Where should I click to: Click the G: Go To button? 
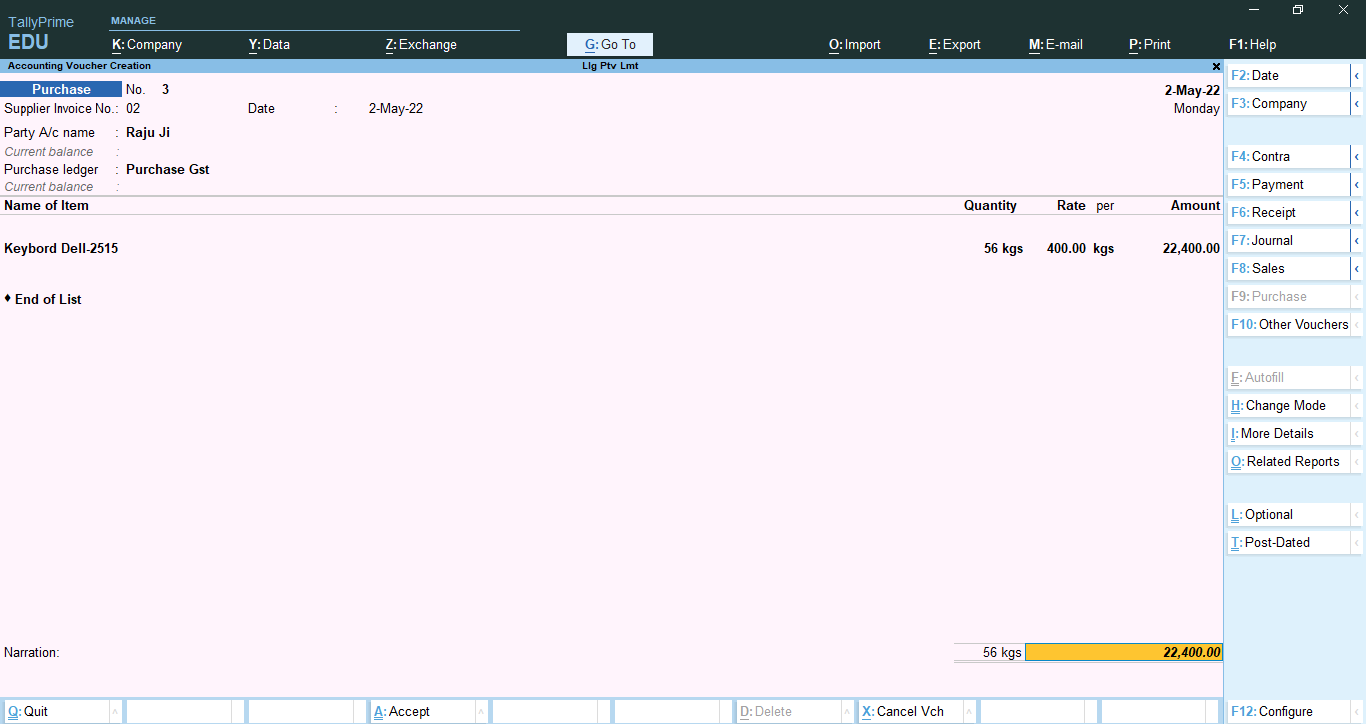[610, 44]
